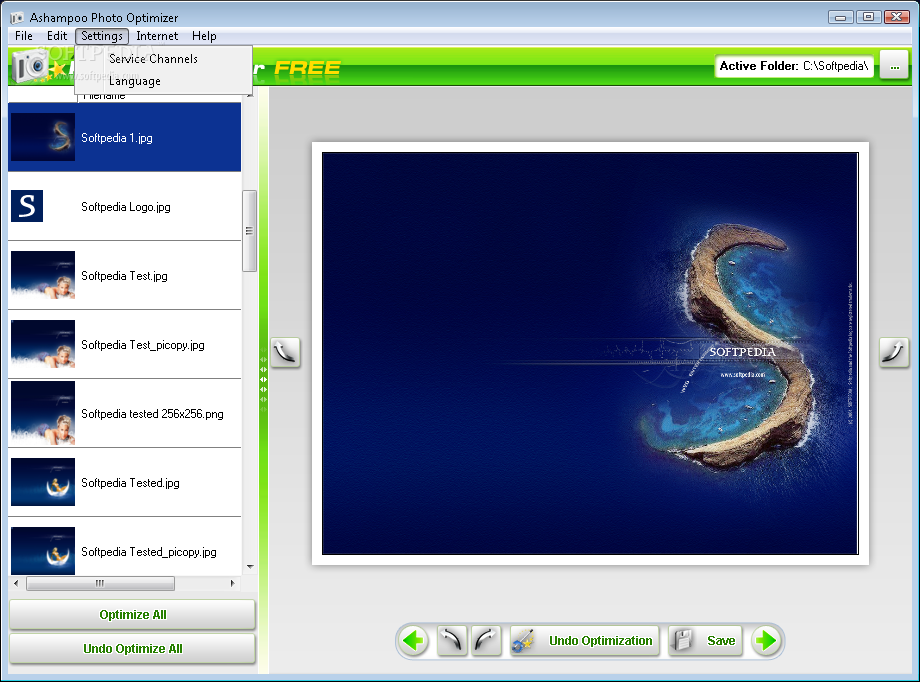Open the File menu
This screenshot has height=682, width=920.
[24, 36]
